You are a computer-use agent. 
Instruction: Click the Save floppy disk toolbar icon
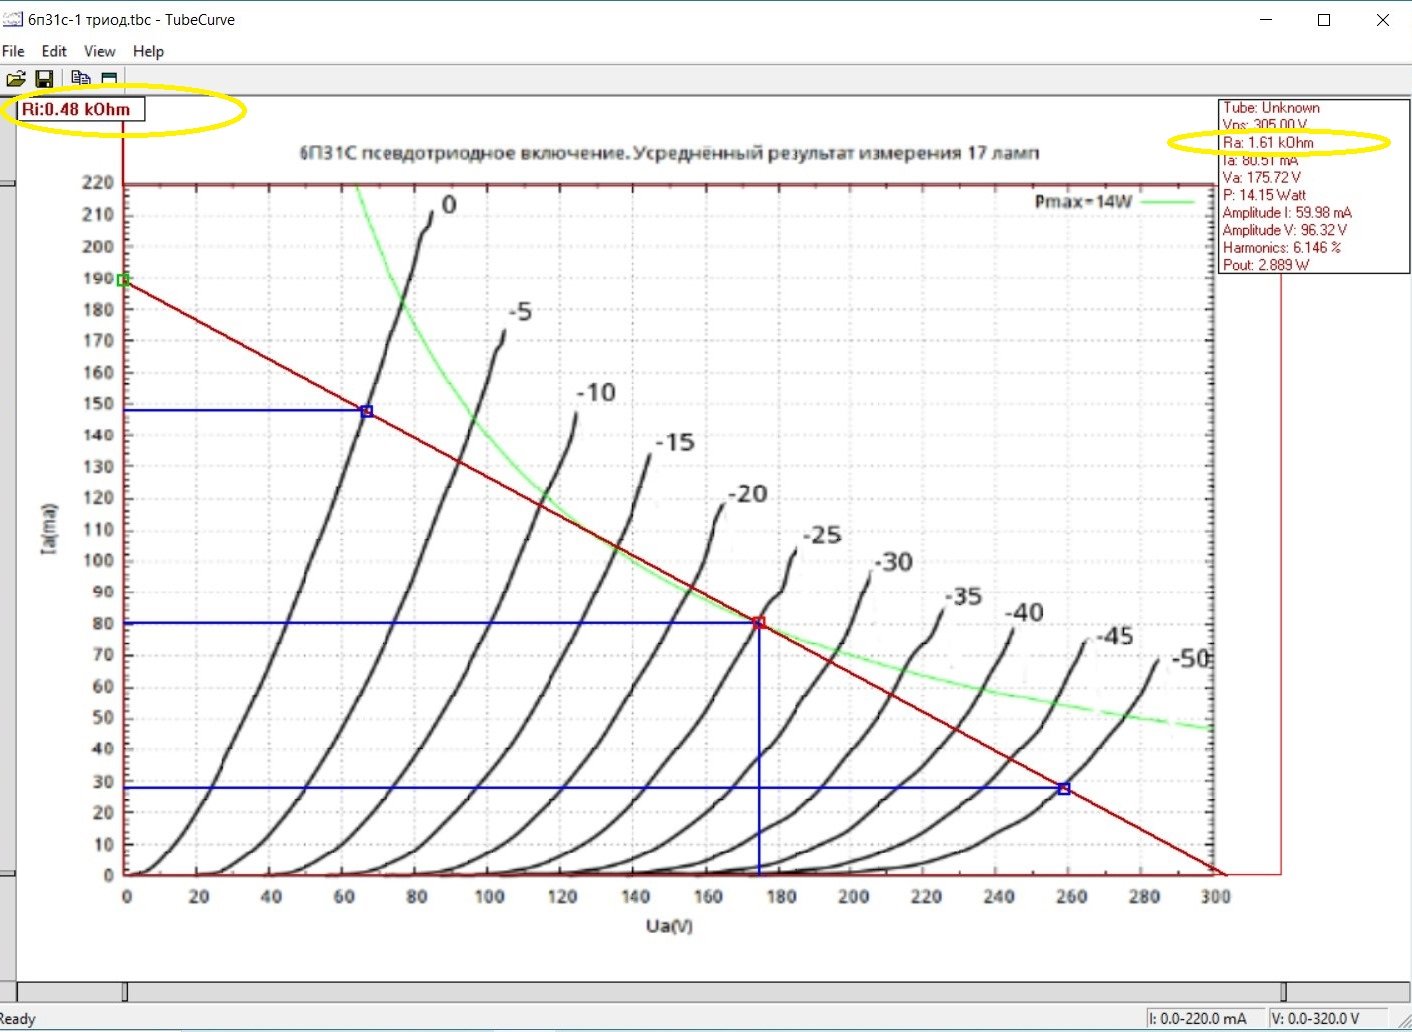click(44, 79)
